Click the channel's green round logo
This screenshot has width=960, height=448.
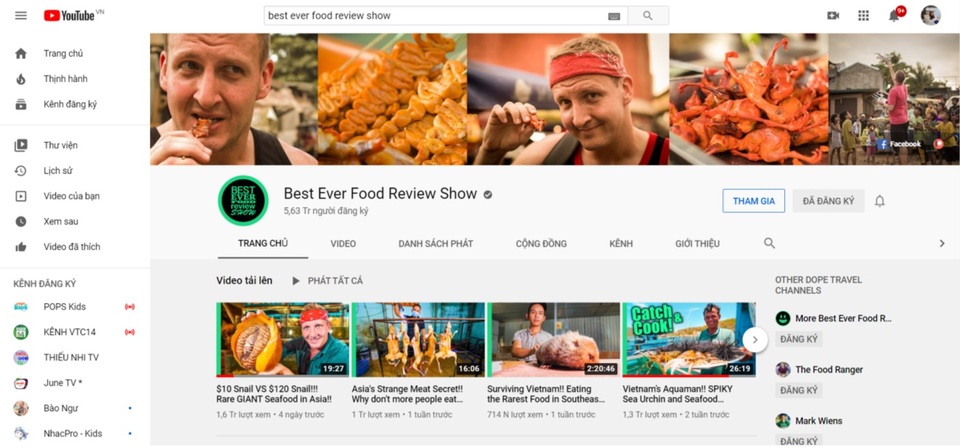(243, 201)
